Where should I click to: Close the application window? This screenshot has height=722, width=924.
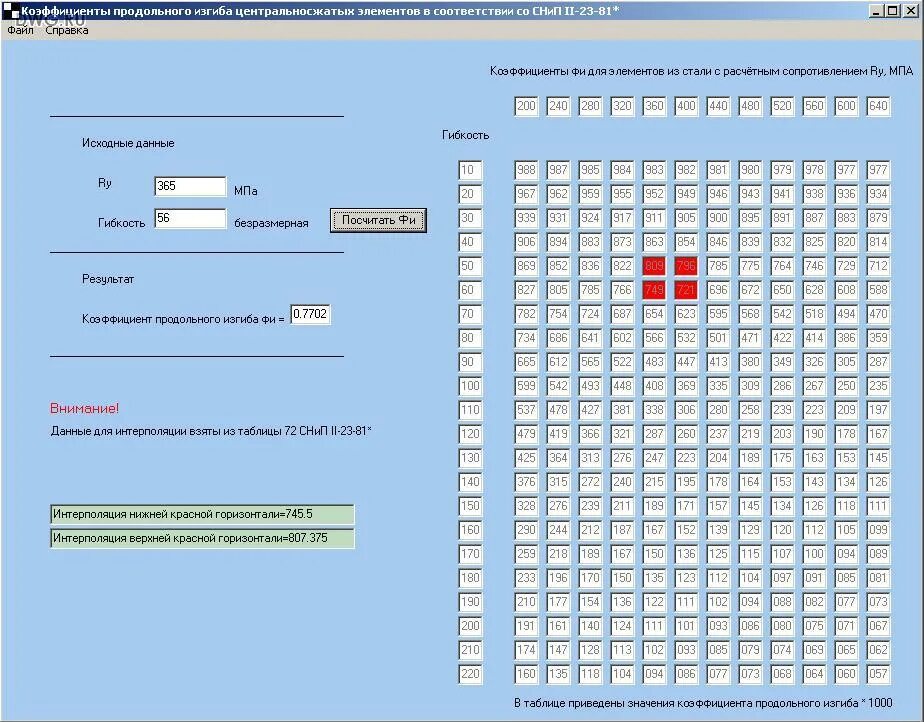[910, 11]
